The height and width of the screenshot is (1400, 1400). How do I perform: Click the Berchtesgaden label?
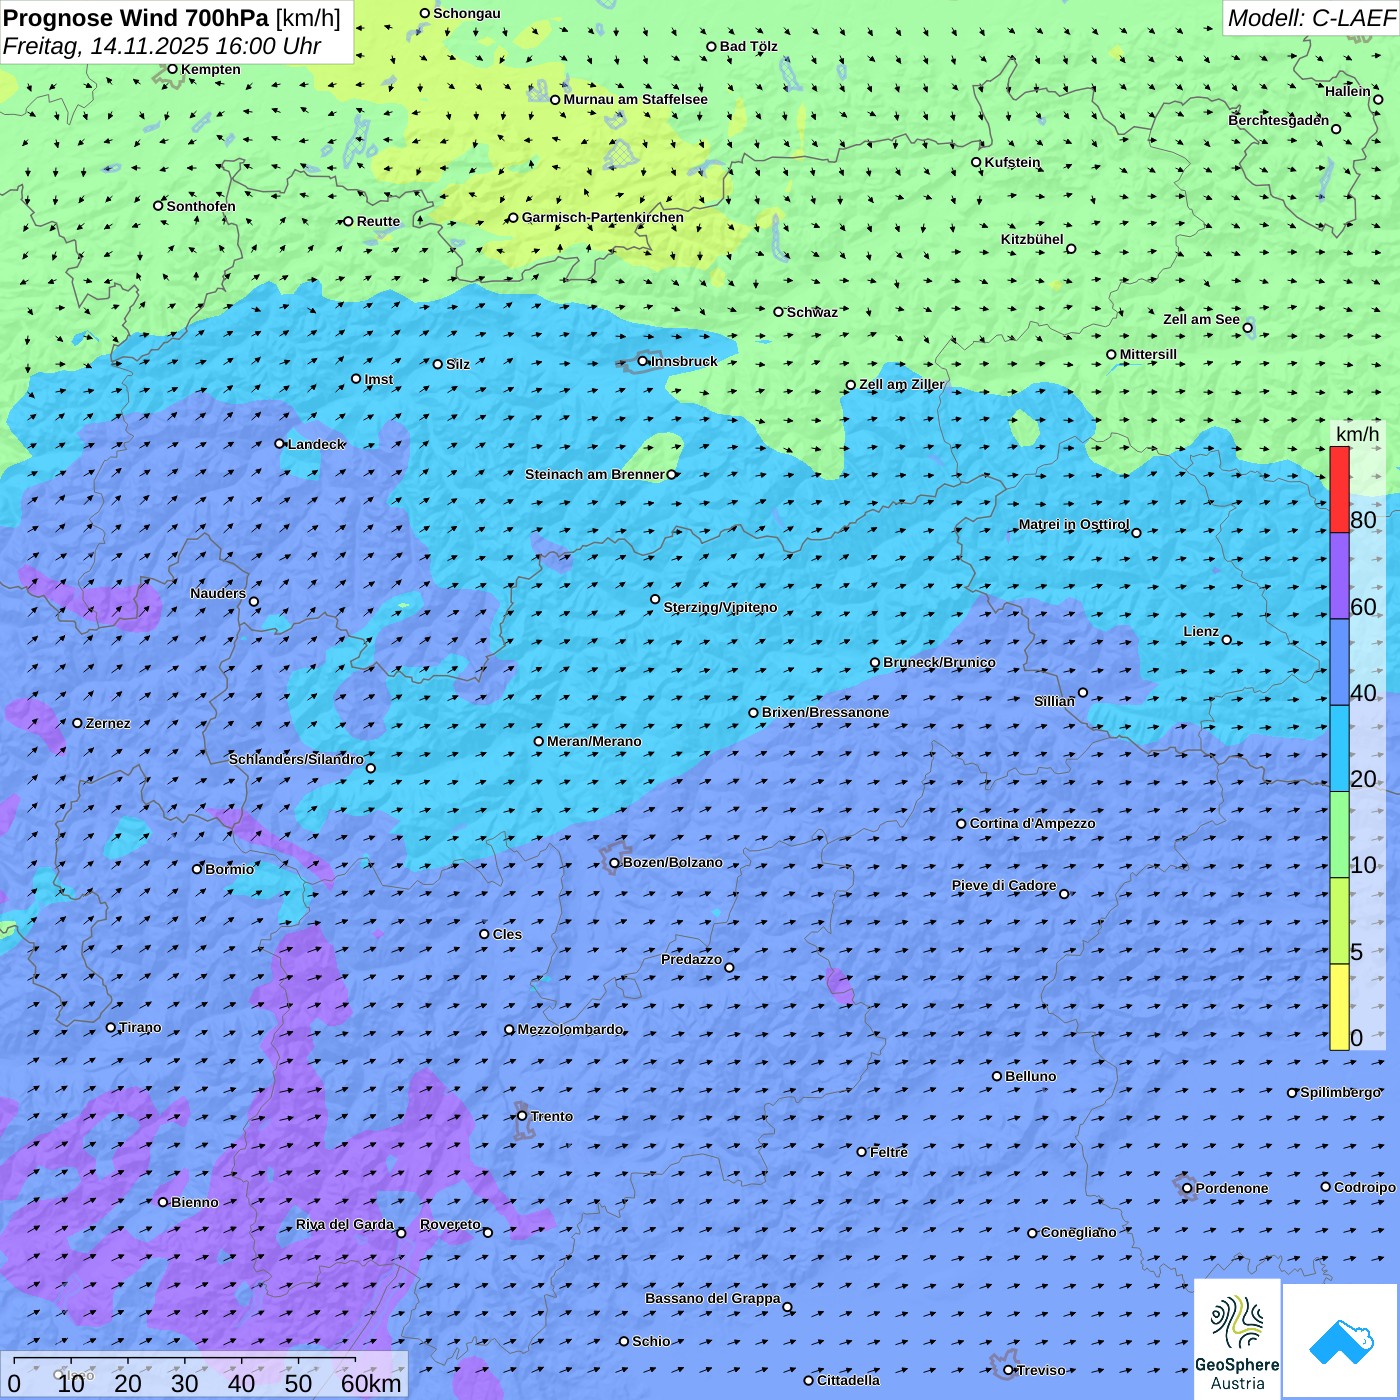(1278, 120)
